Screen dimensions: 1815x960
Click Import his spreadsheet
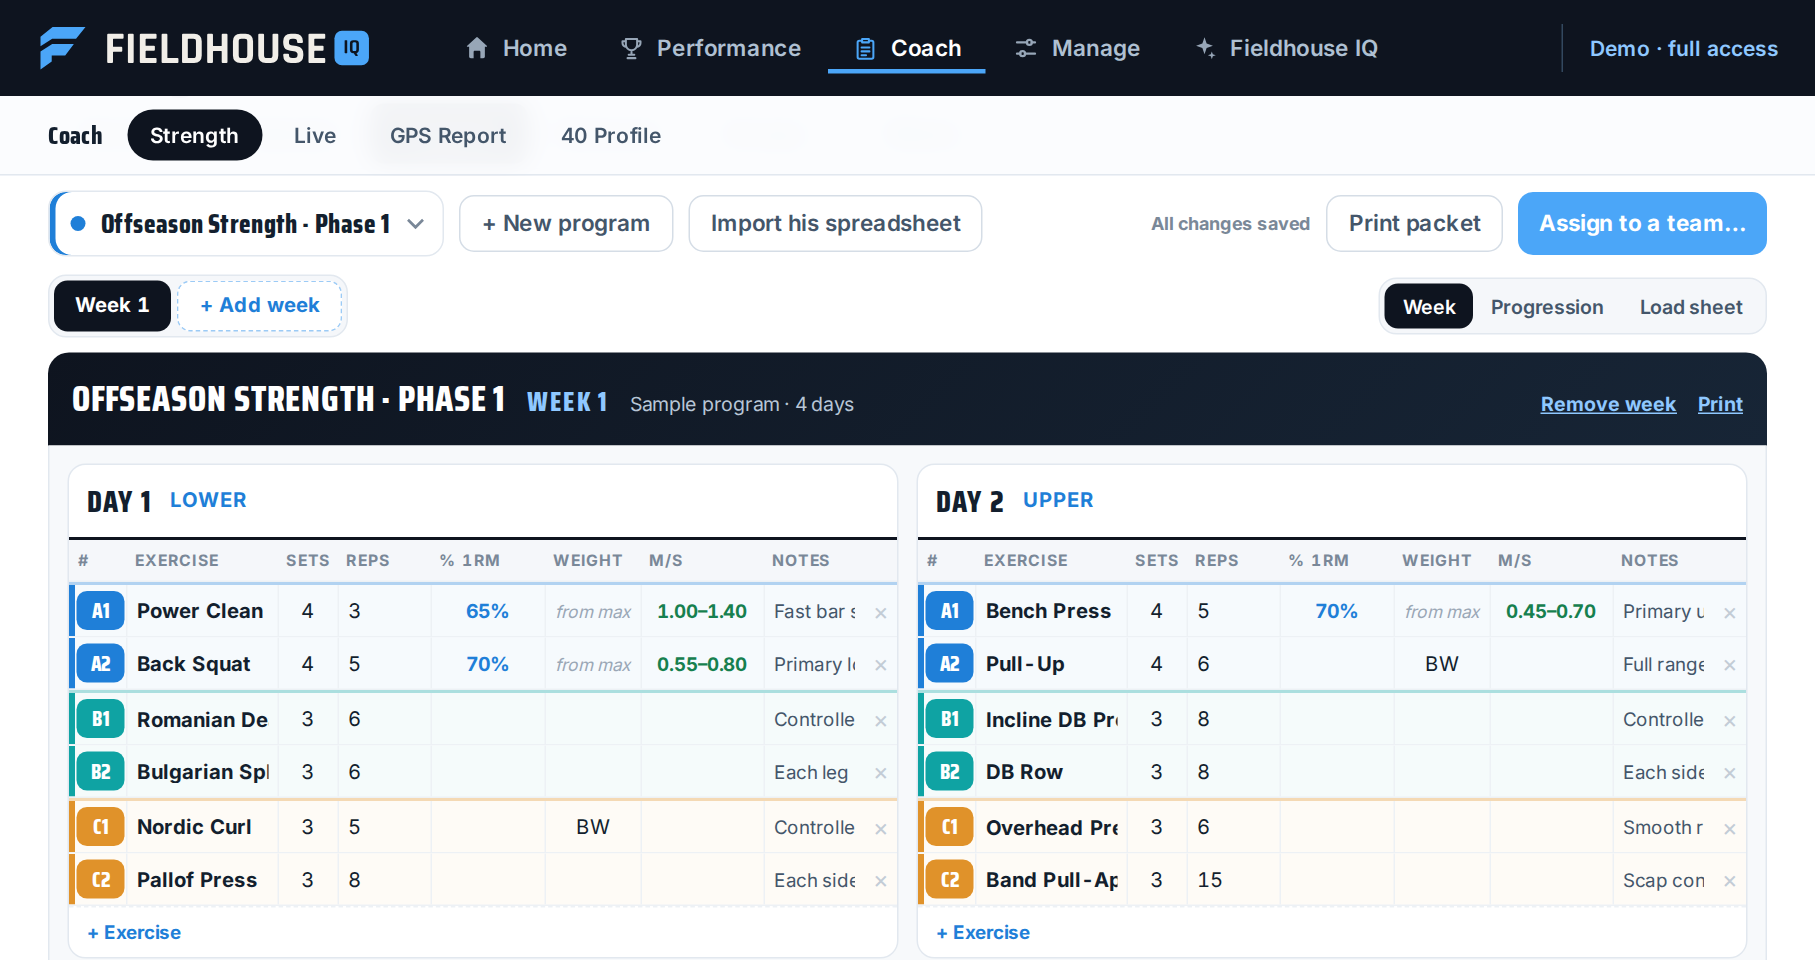click(x=835, y=223)
